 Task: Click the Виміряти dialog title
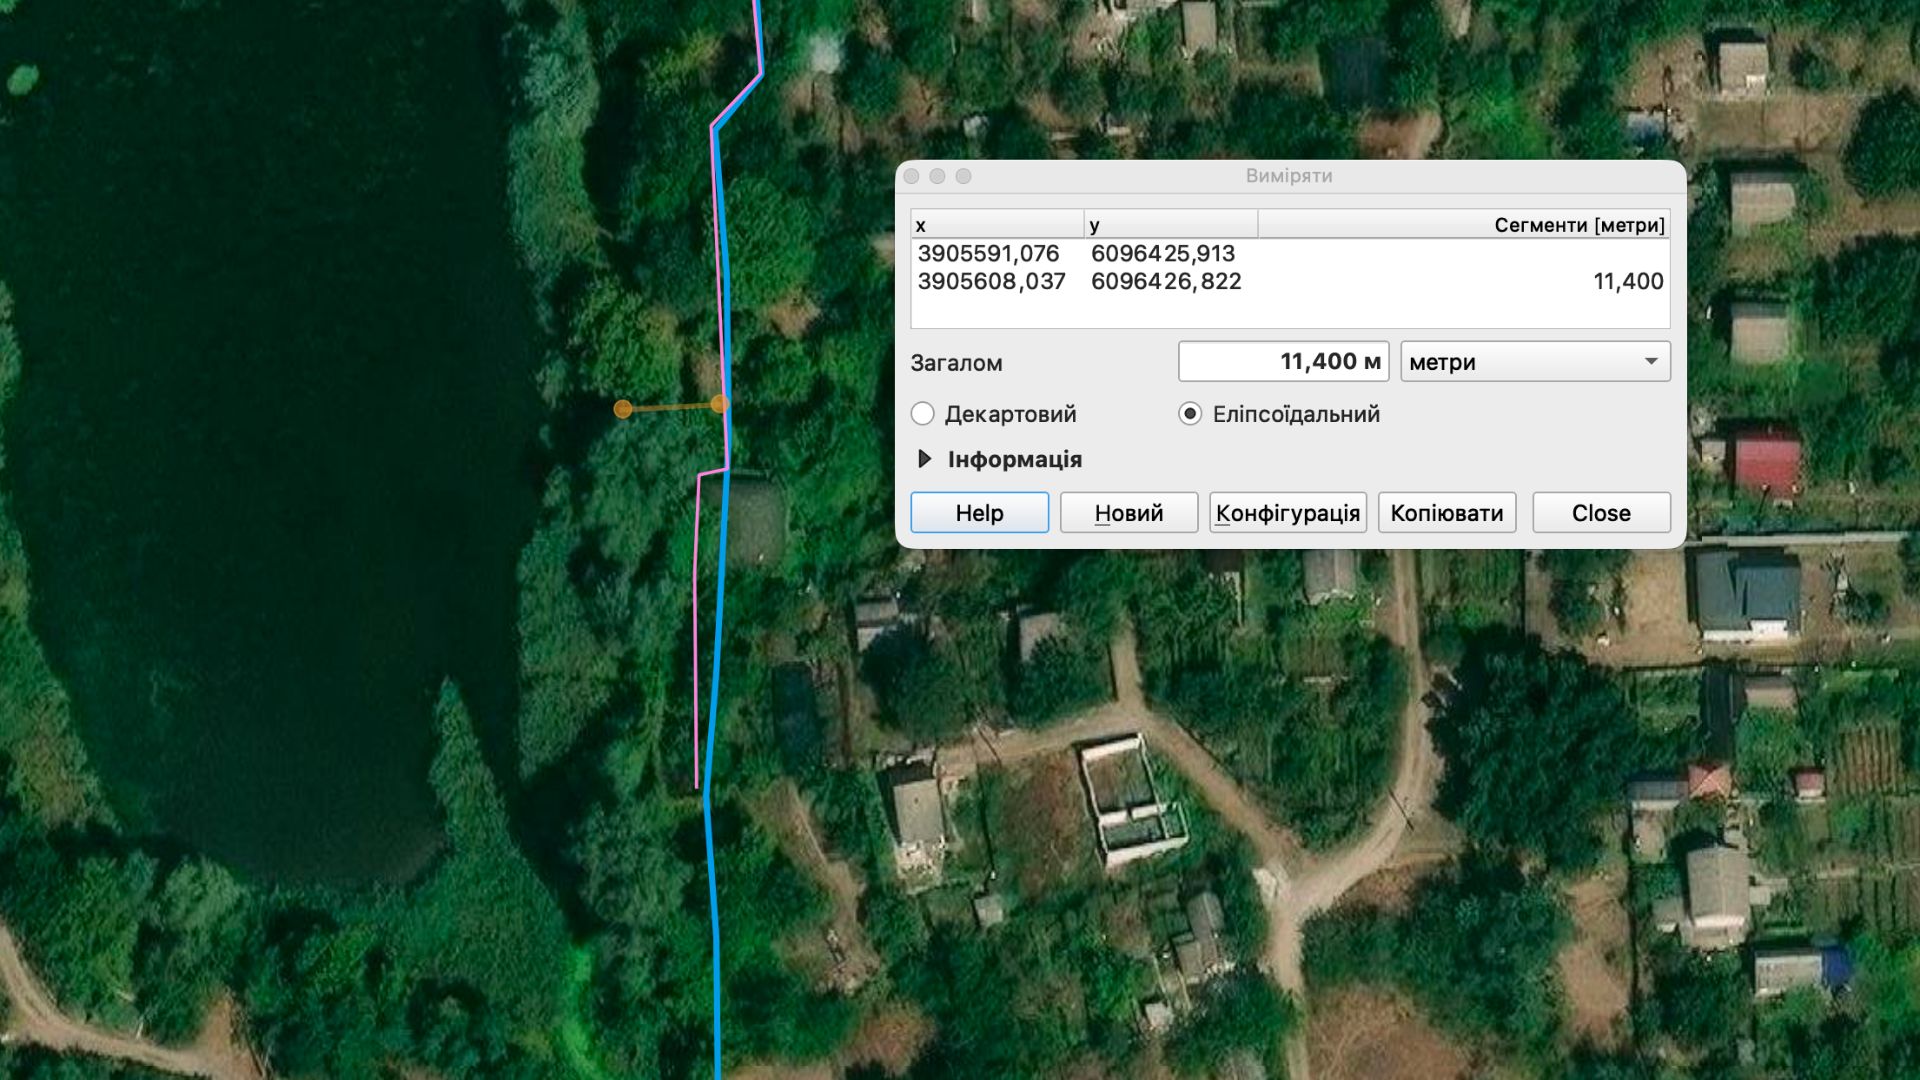tap(1289, 176)
